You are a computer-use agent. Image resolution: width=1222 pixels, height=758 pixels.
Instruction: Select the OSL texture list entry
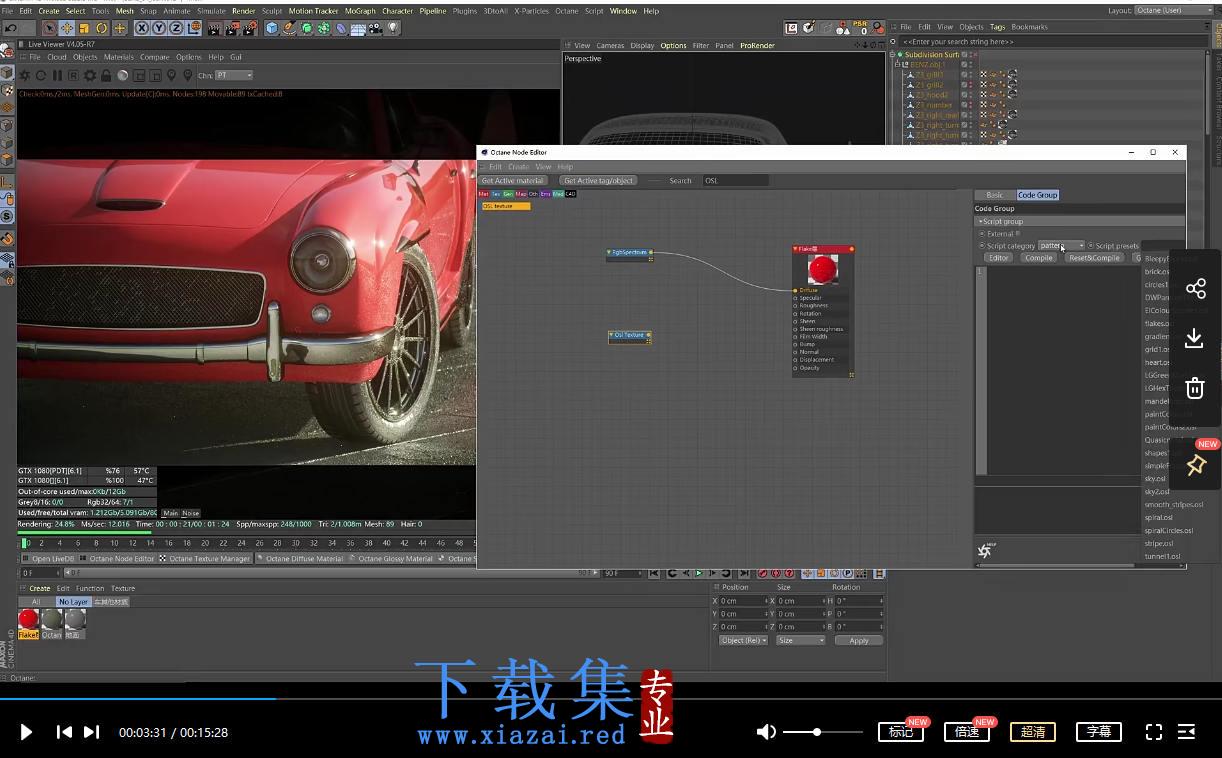(x=506, y=206)
